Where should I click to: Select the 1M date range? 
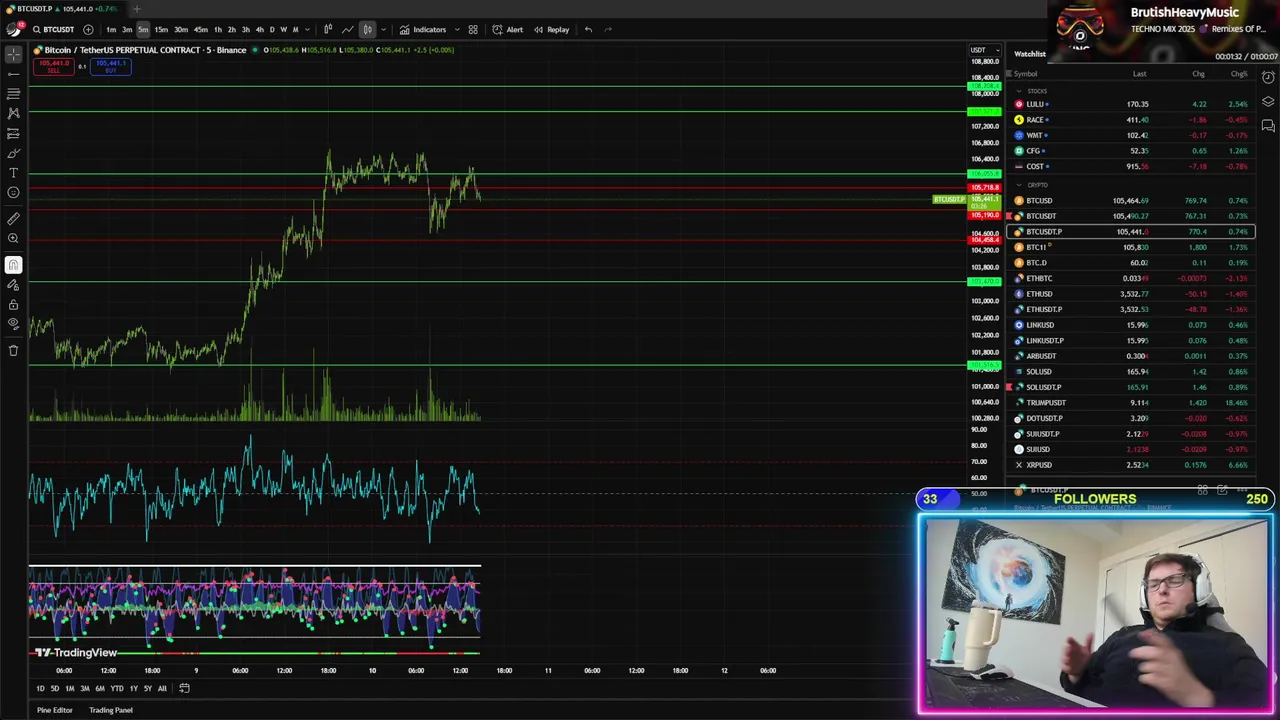69,688
